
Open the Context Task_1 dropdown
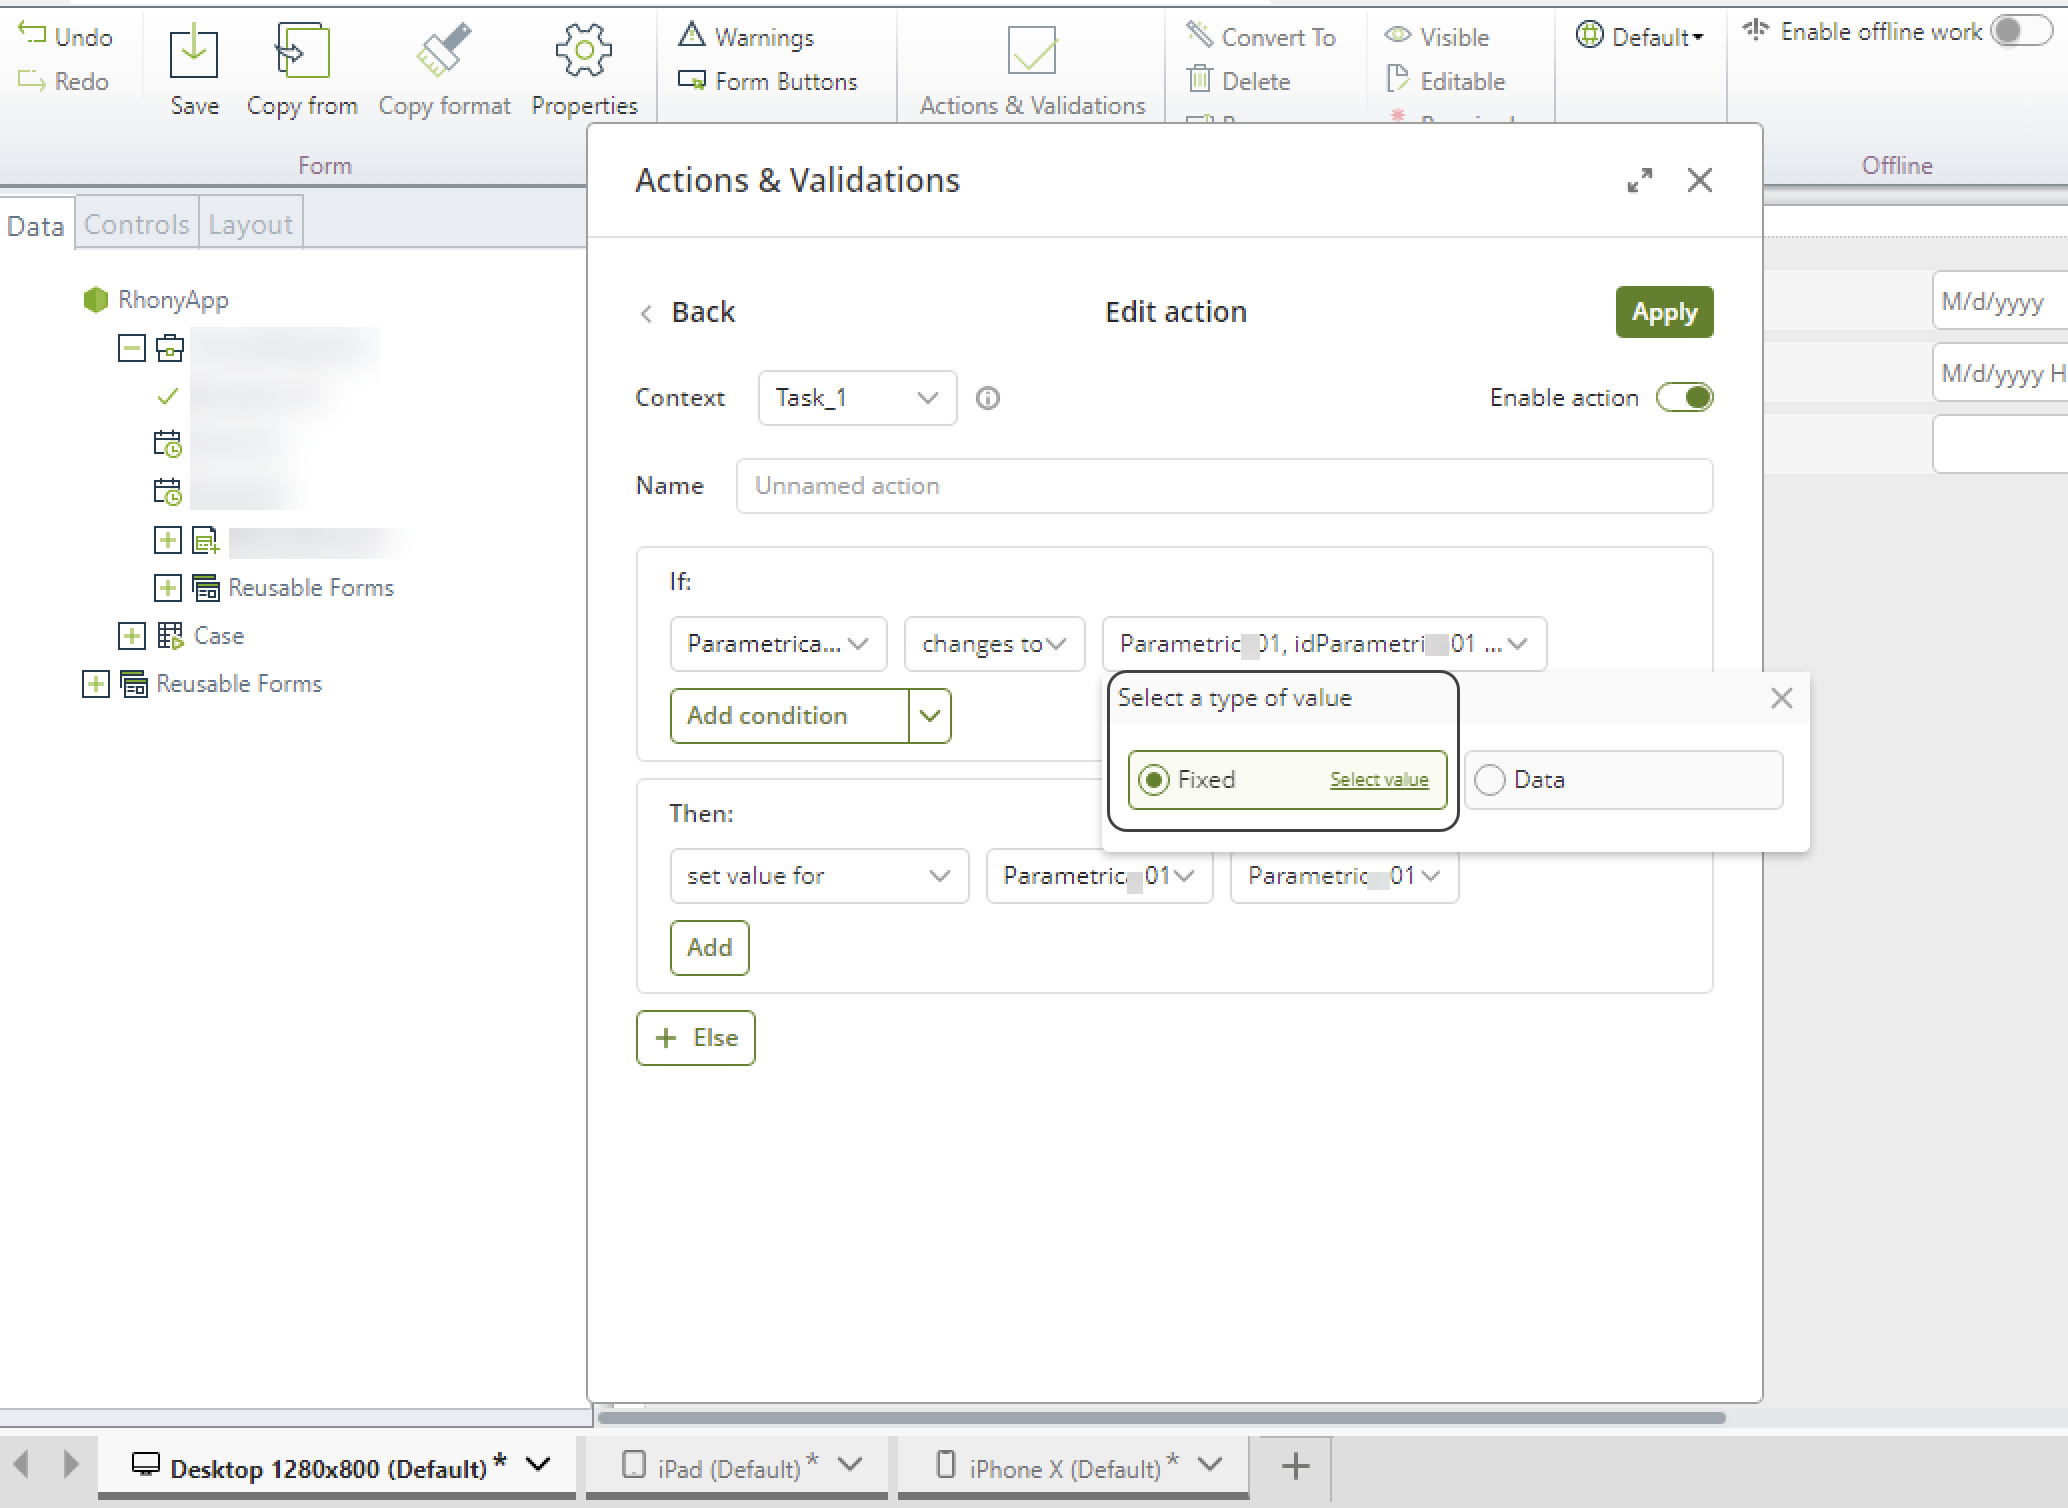(x=857, y=398)
